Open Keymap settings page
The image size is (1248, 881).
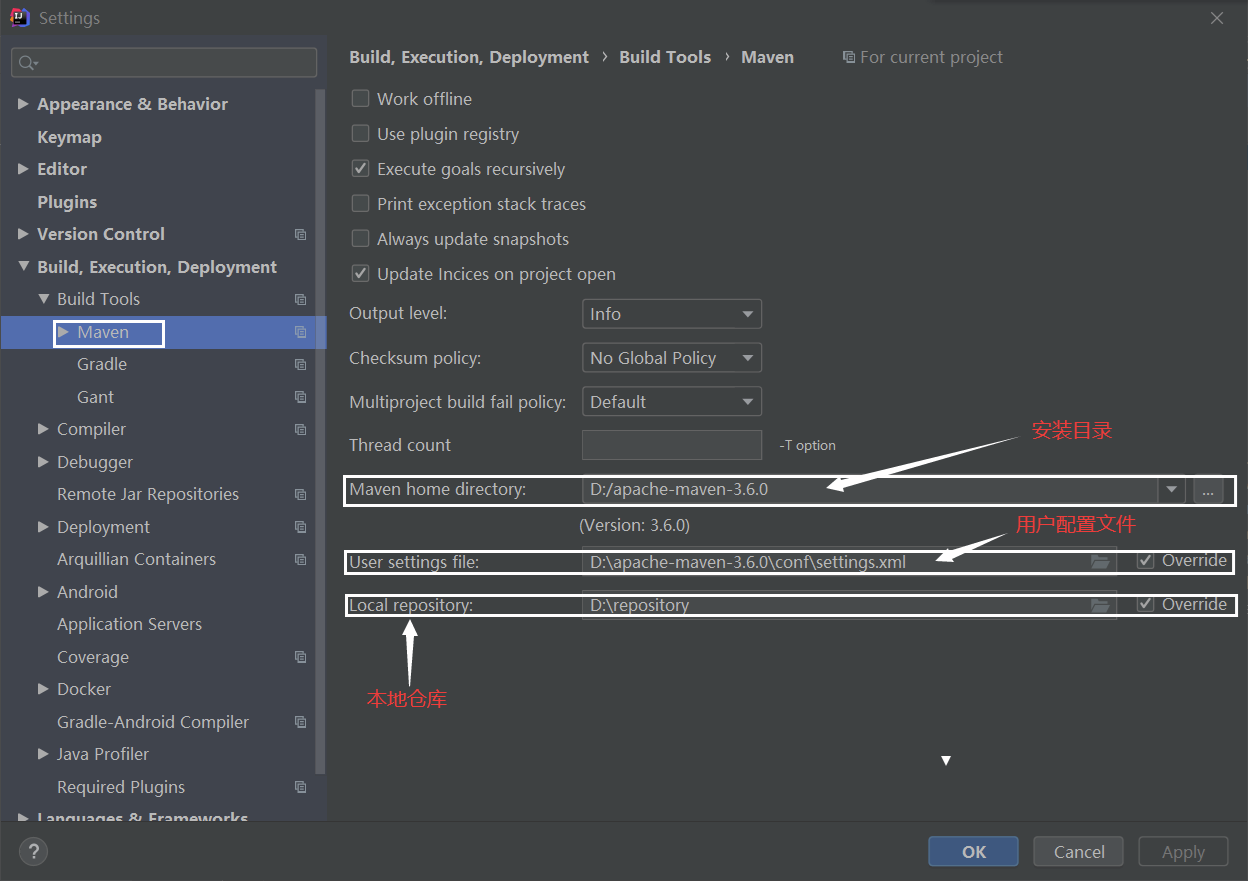69,137
